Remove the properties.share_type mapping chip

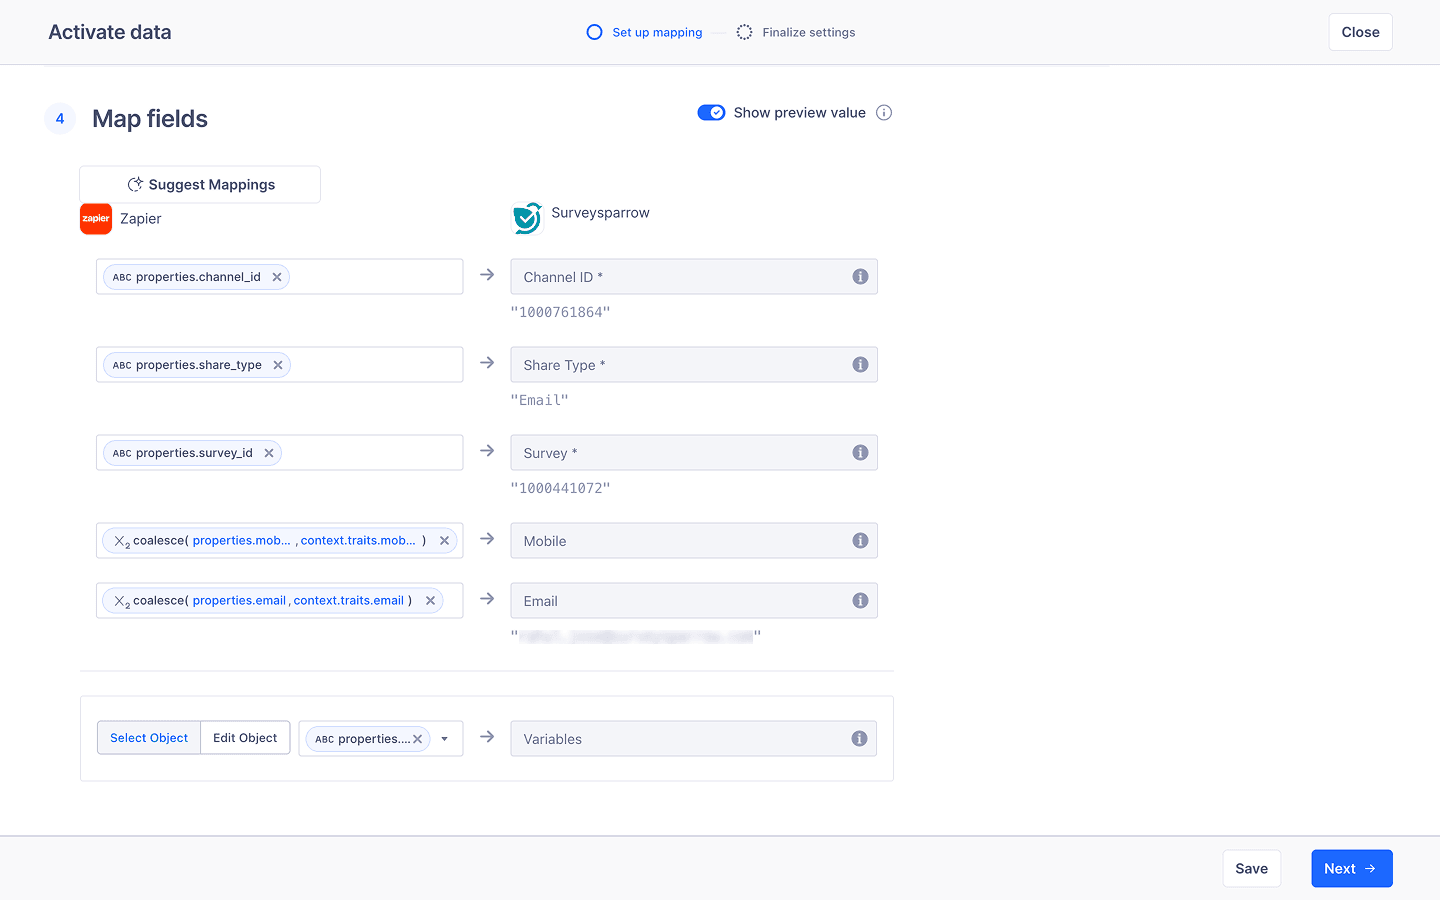pyautogui.click(x=278, y=365)
